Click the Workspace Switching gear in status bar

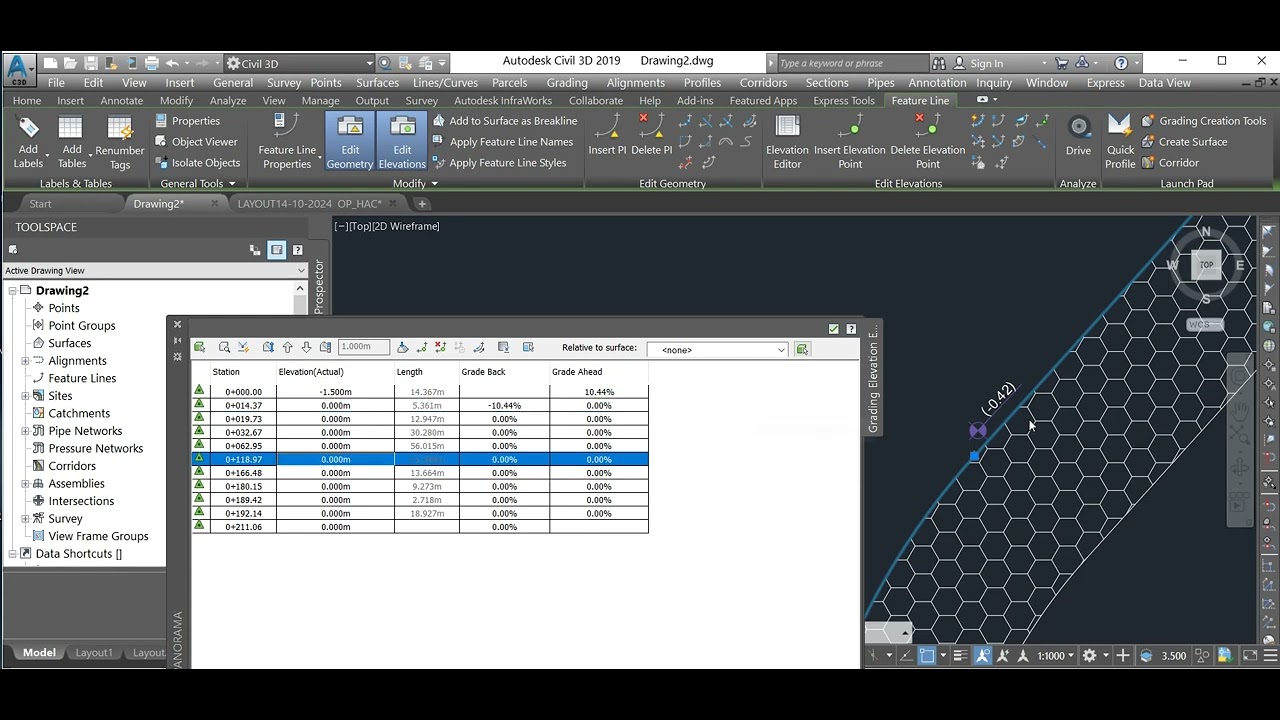pos(1090,656)
